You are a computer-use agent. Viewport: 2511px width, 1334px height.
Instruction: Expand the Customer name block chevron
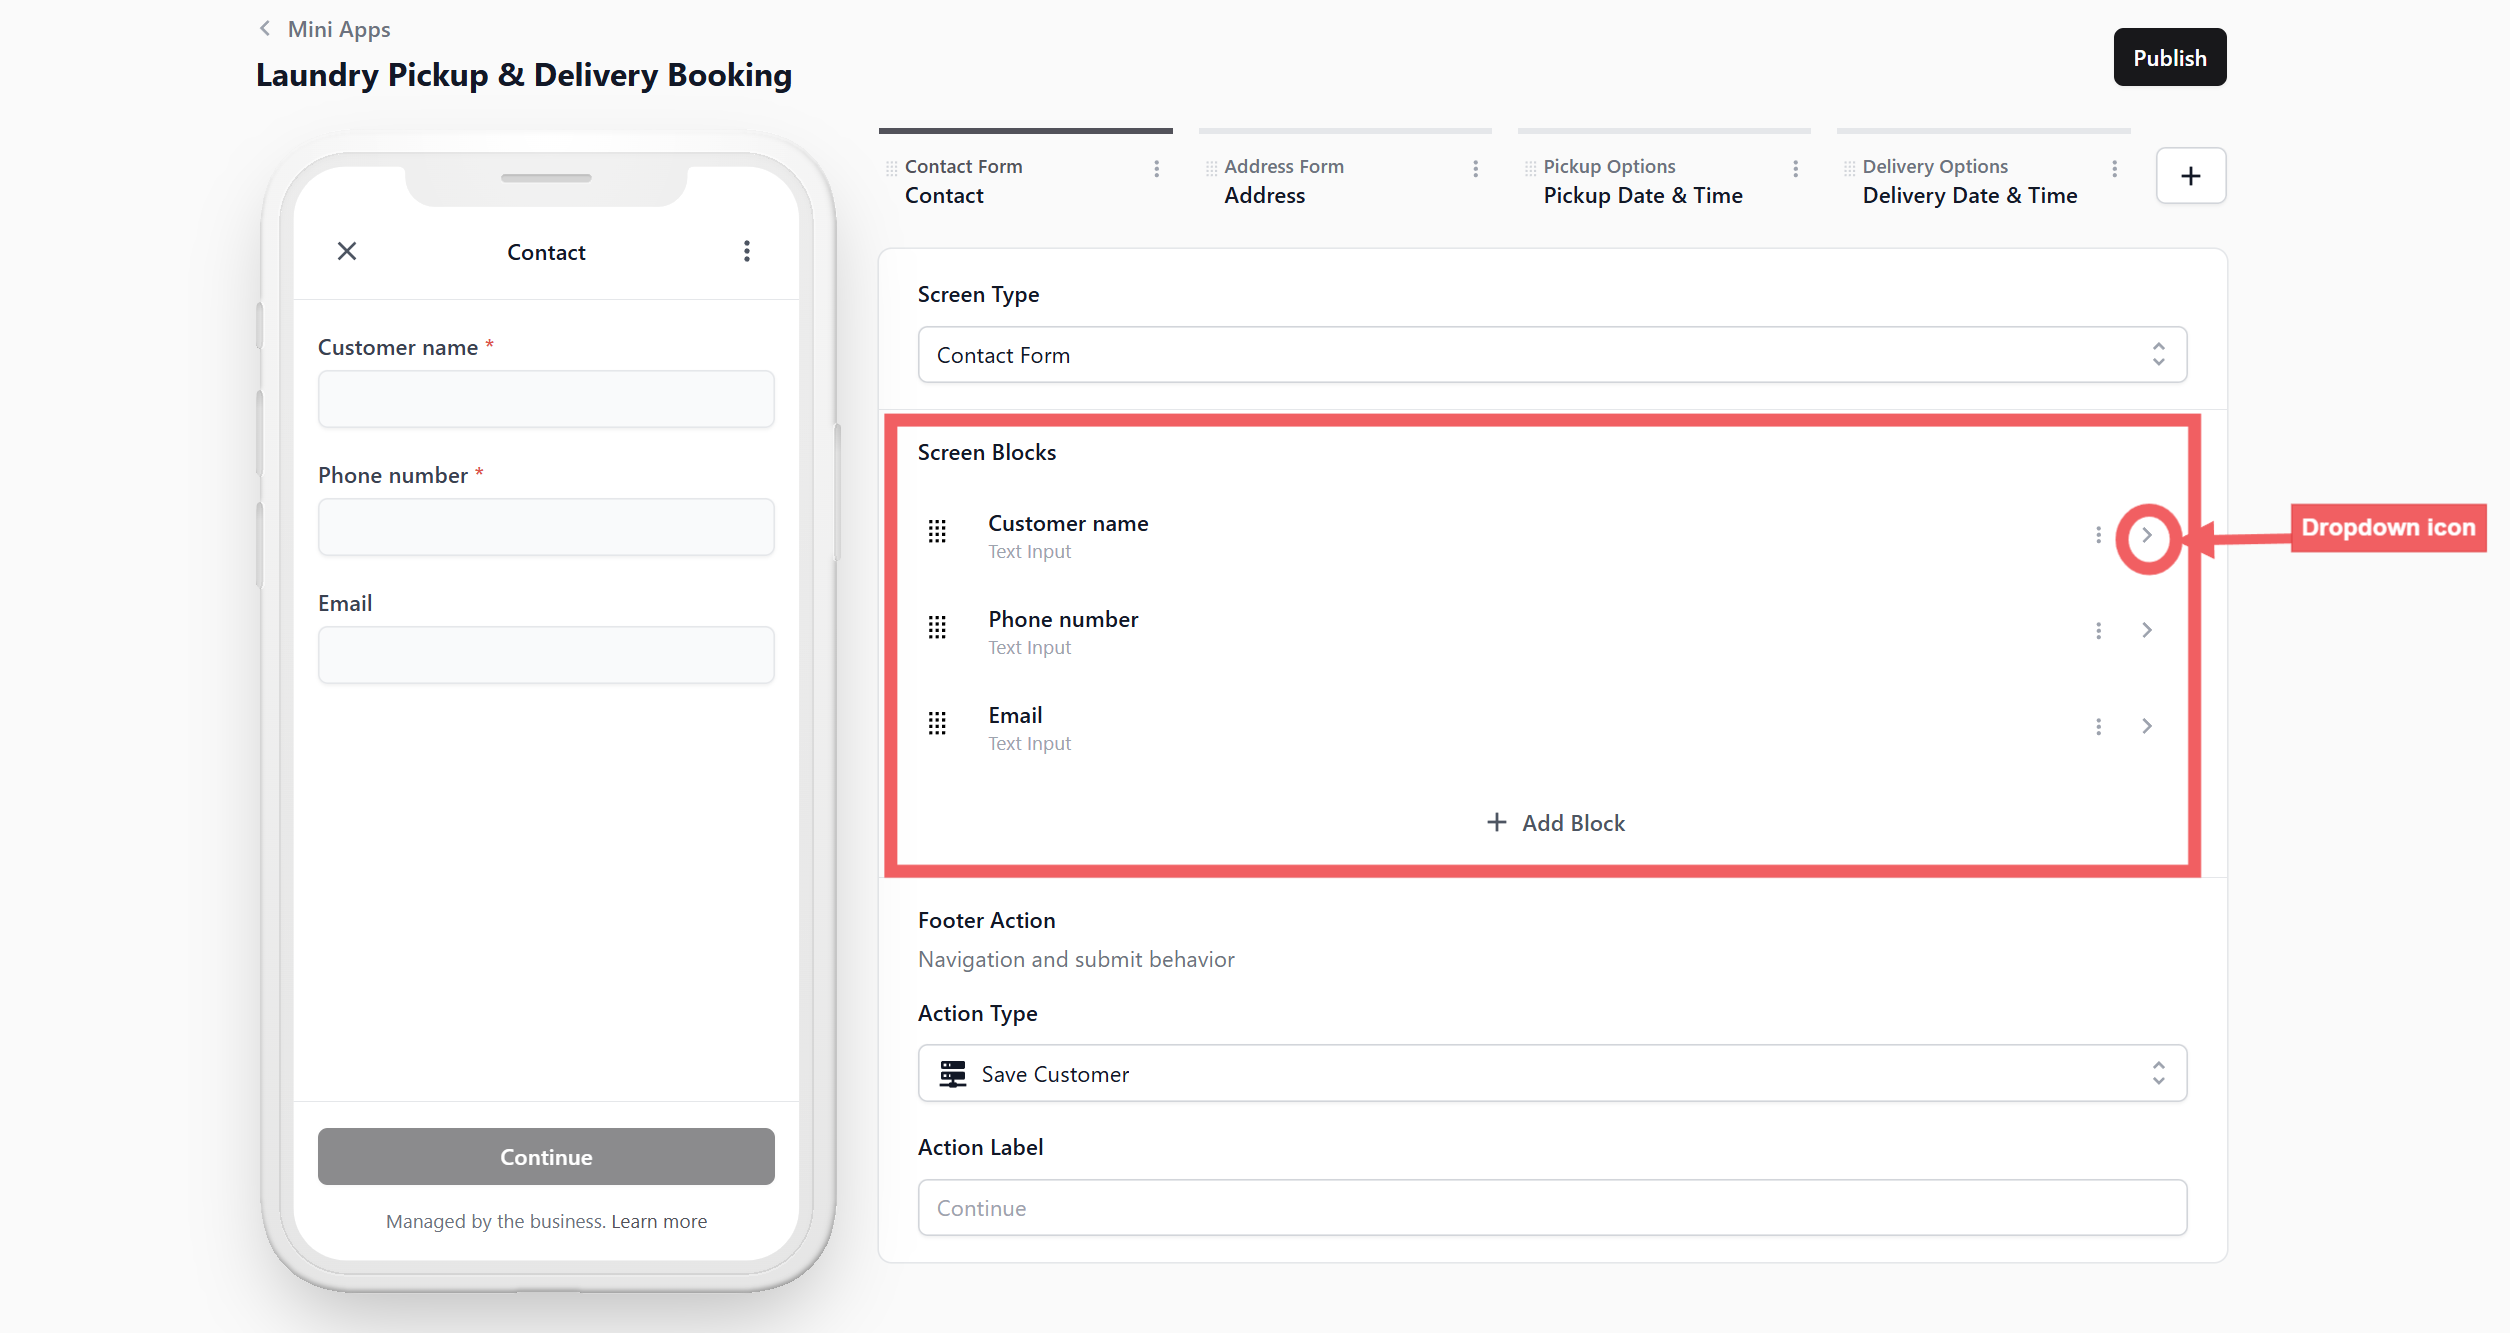coord(2146,535)
